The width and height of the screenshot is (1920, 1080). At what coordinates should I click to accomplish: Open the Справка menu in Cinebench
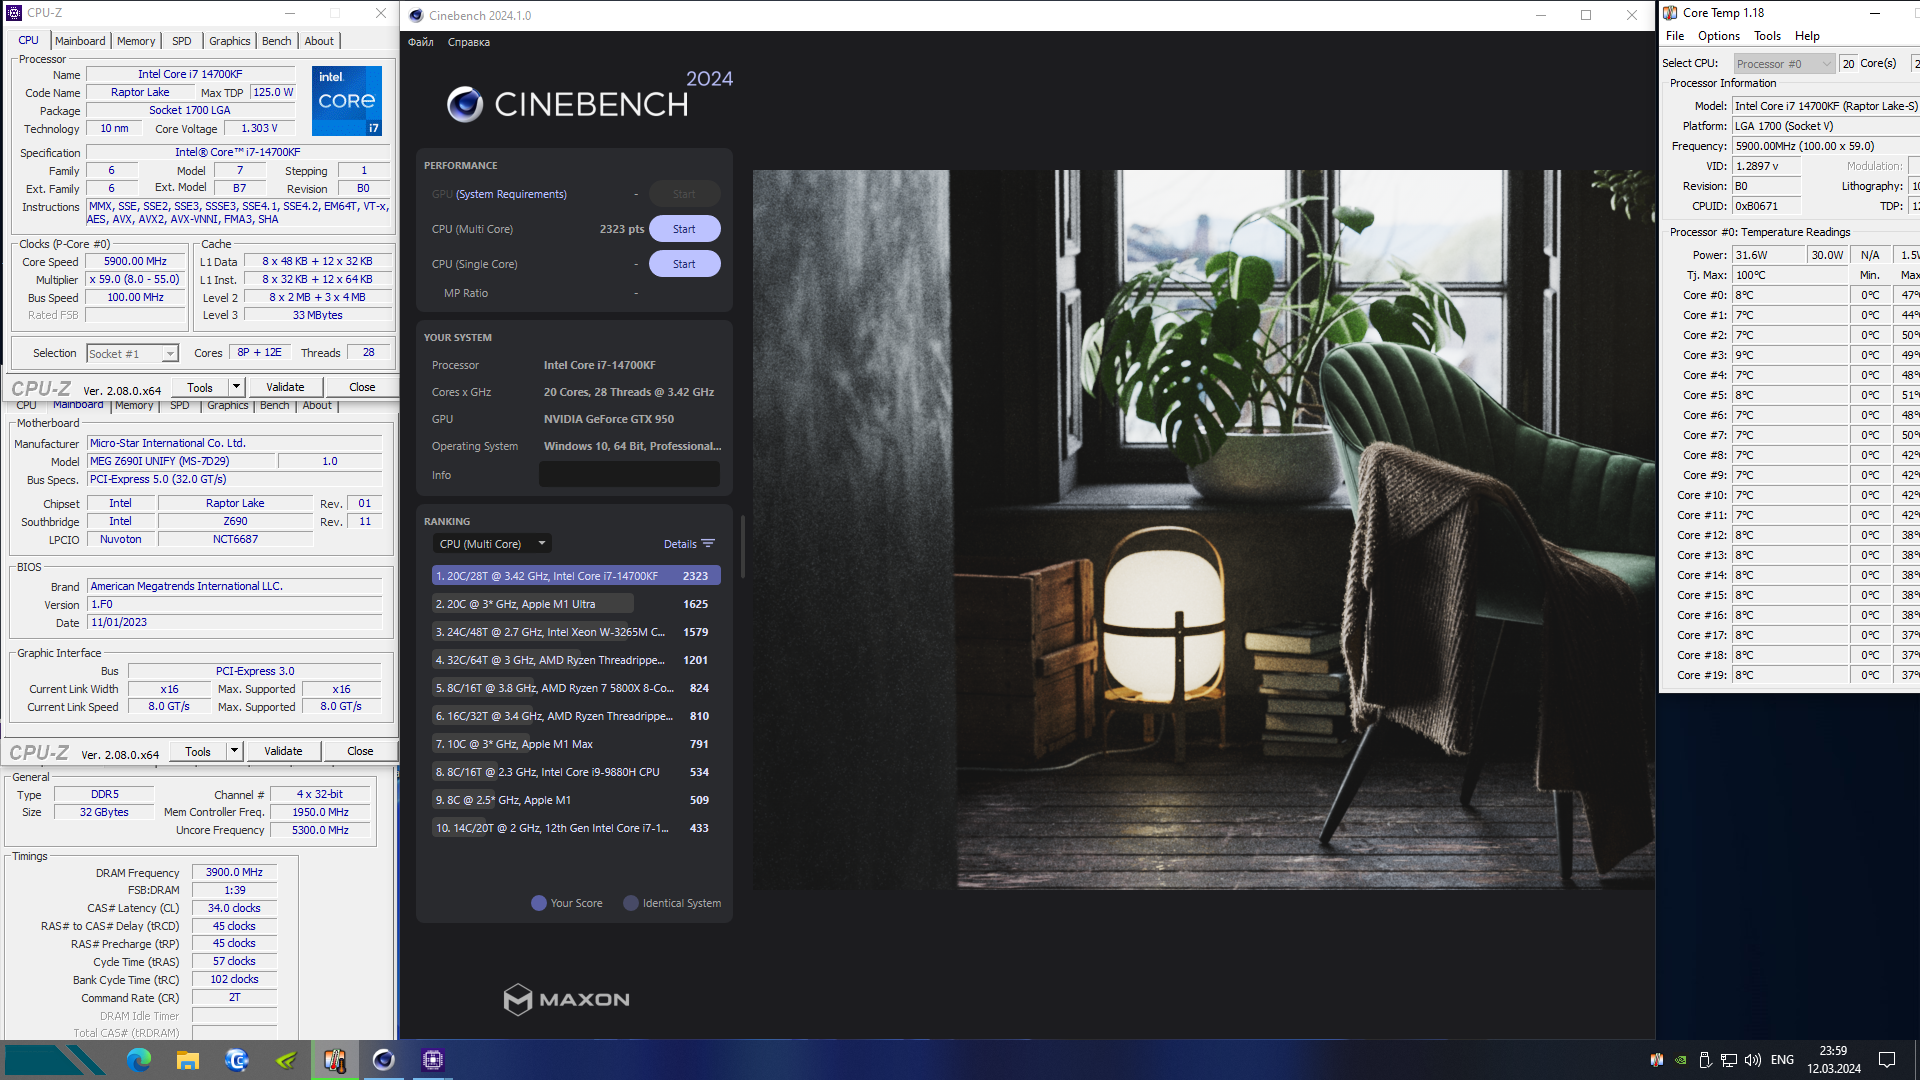tap(469, 42)
